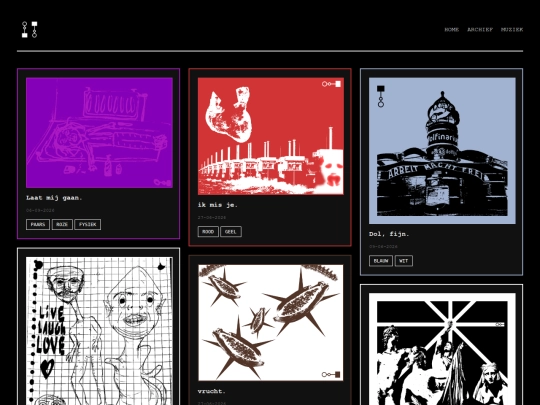
Task: Click the 'ik mis je.' title
Action: (x=218, y=205)
